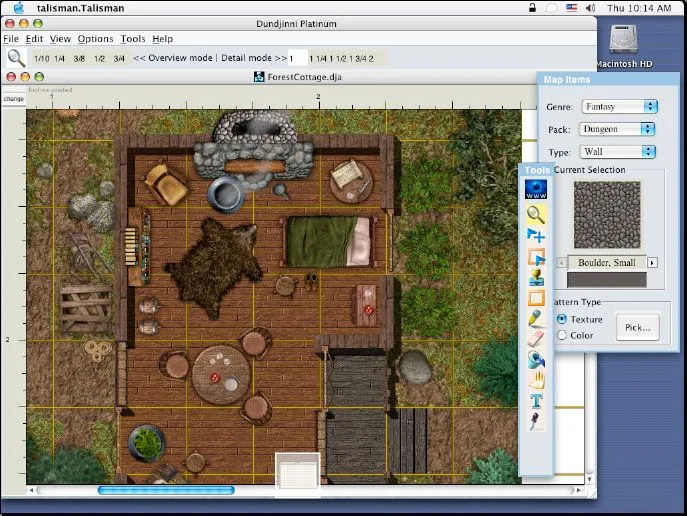The image size is (687, 516).
Task: Set zoom to 3/8
Action: [79, 59]
